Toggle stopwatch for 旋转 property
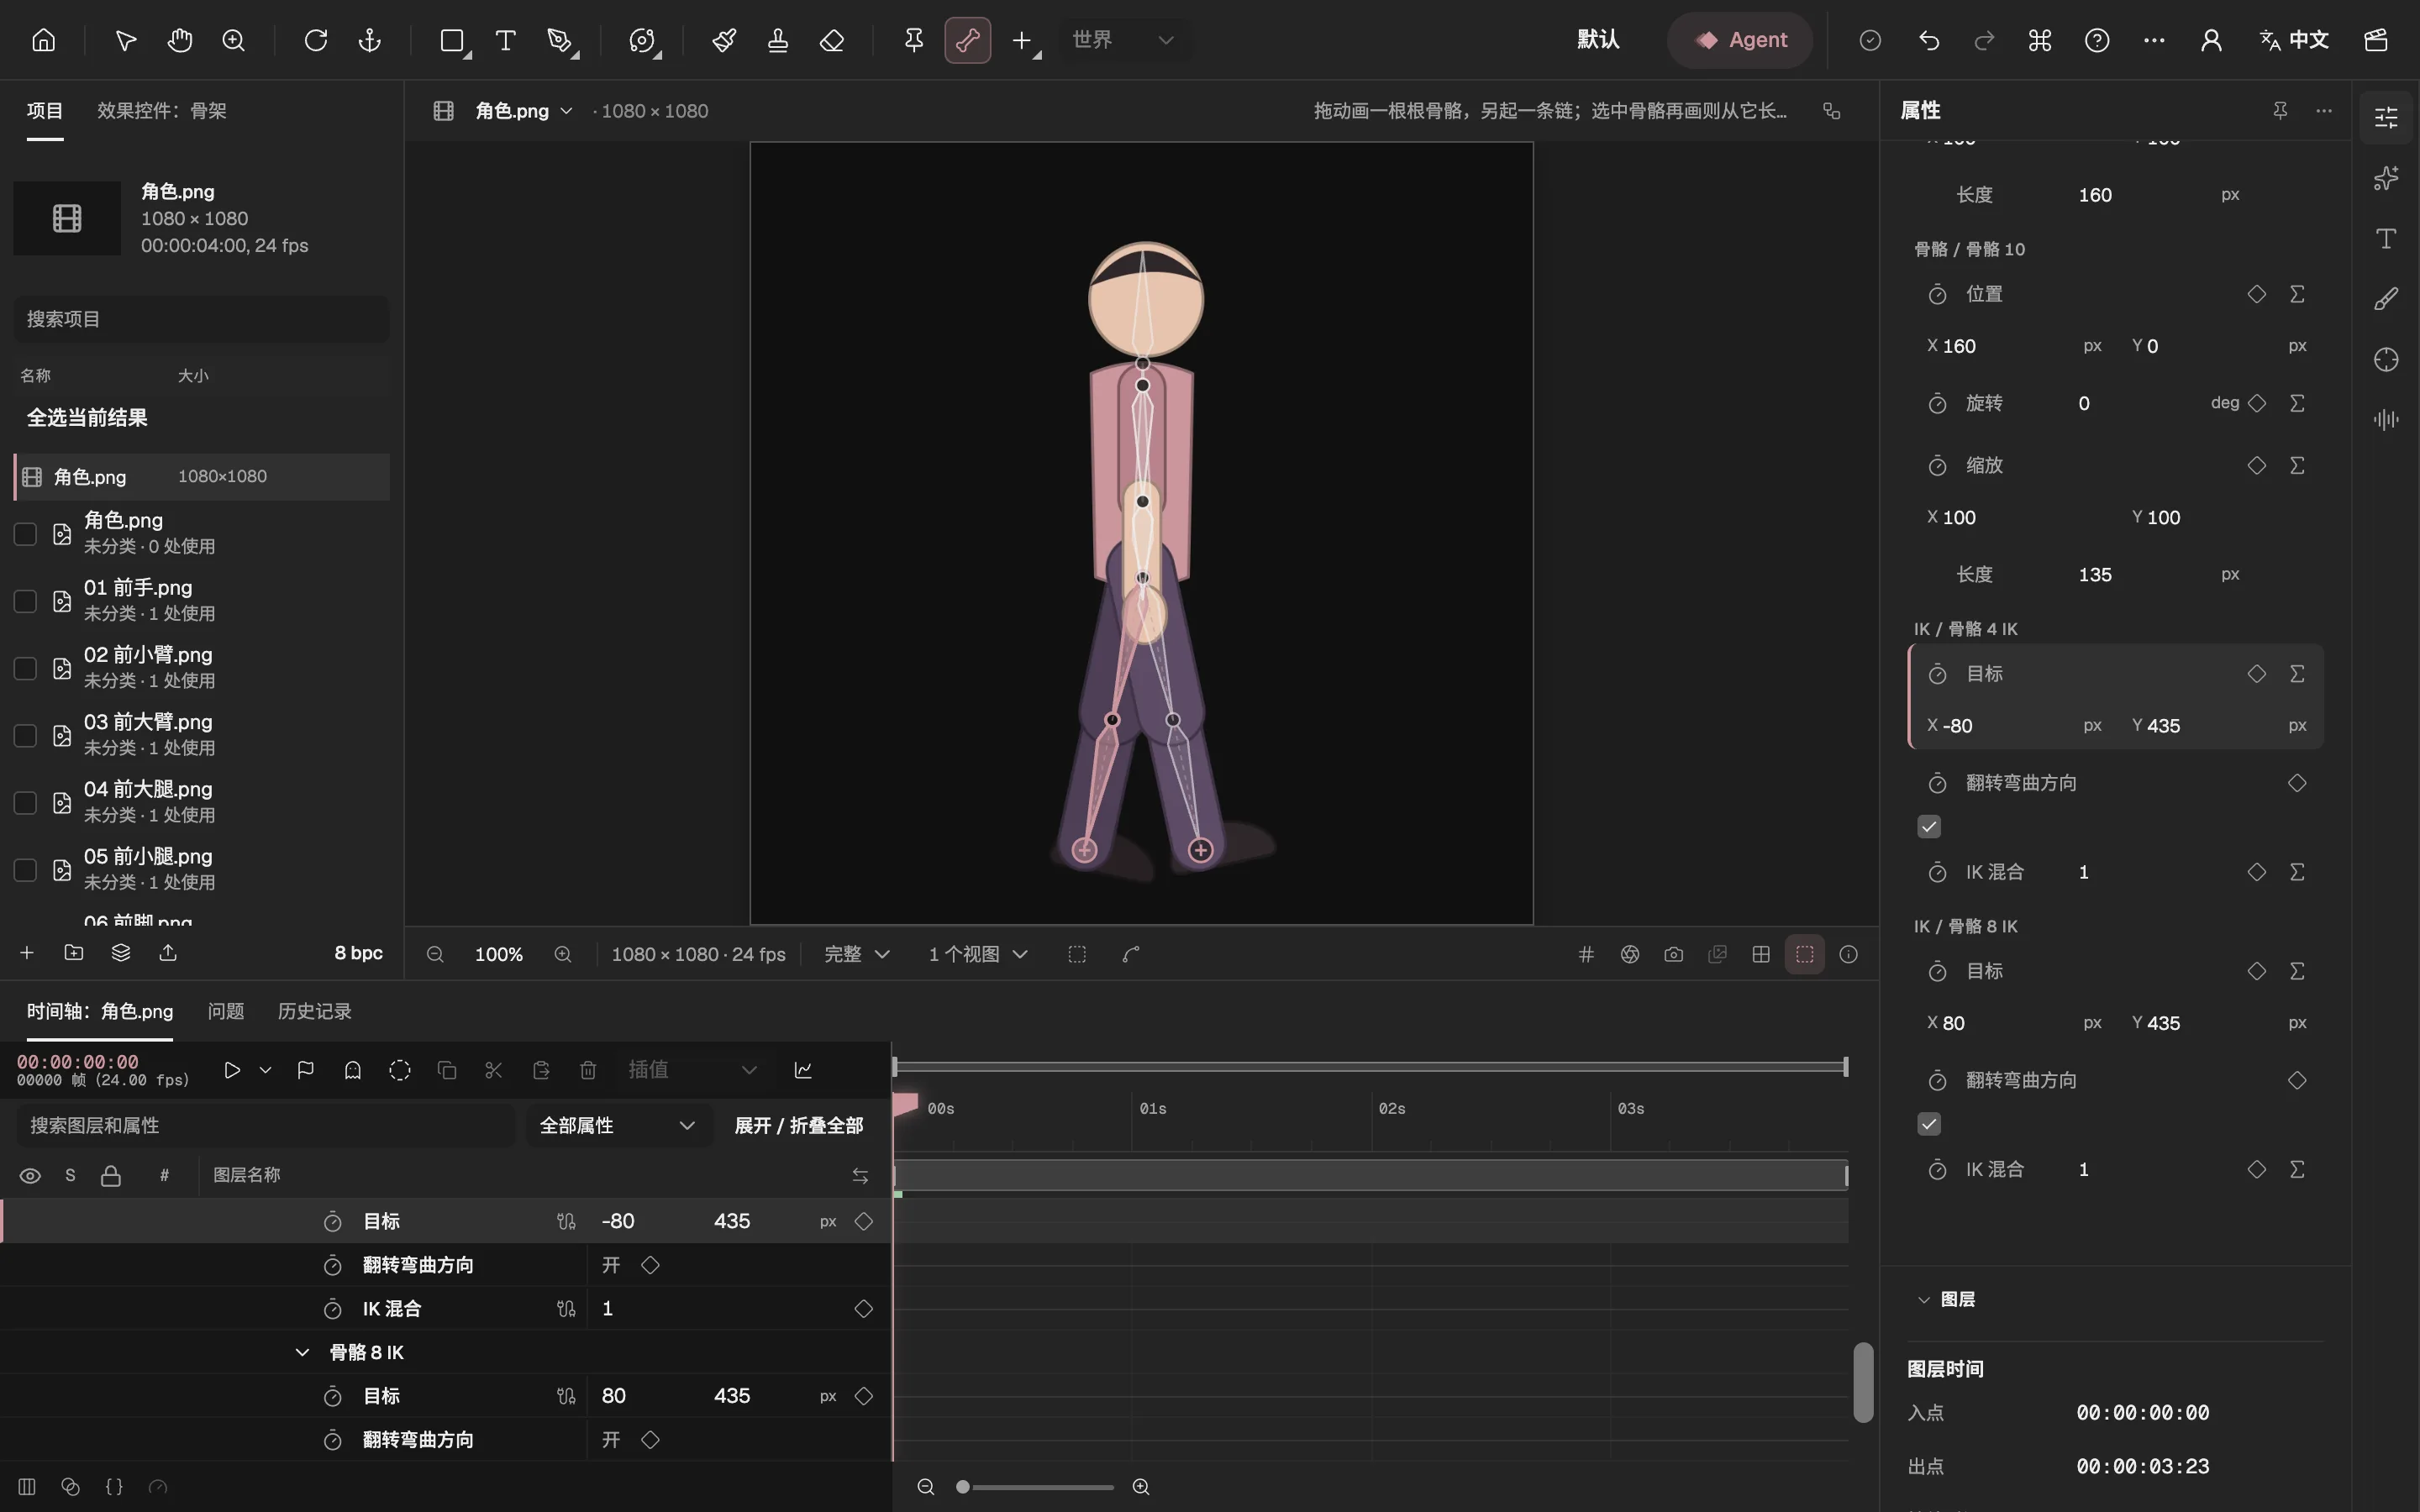 (1937, 404)
